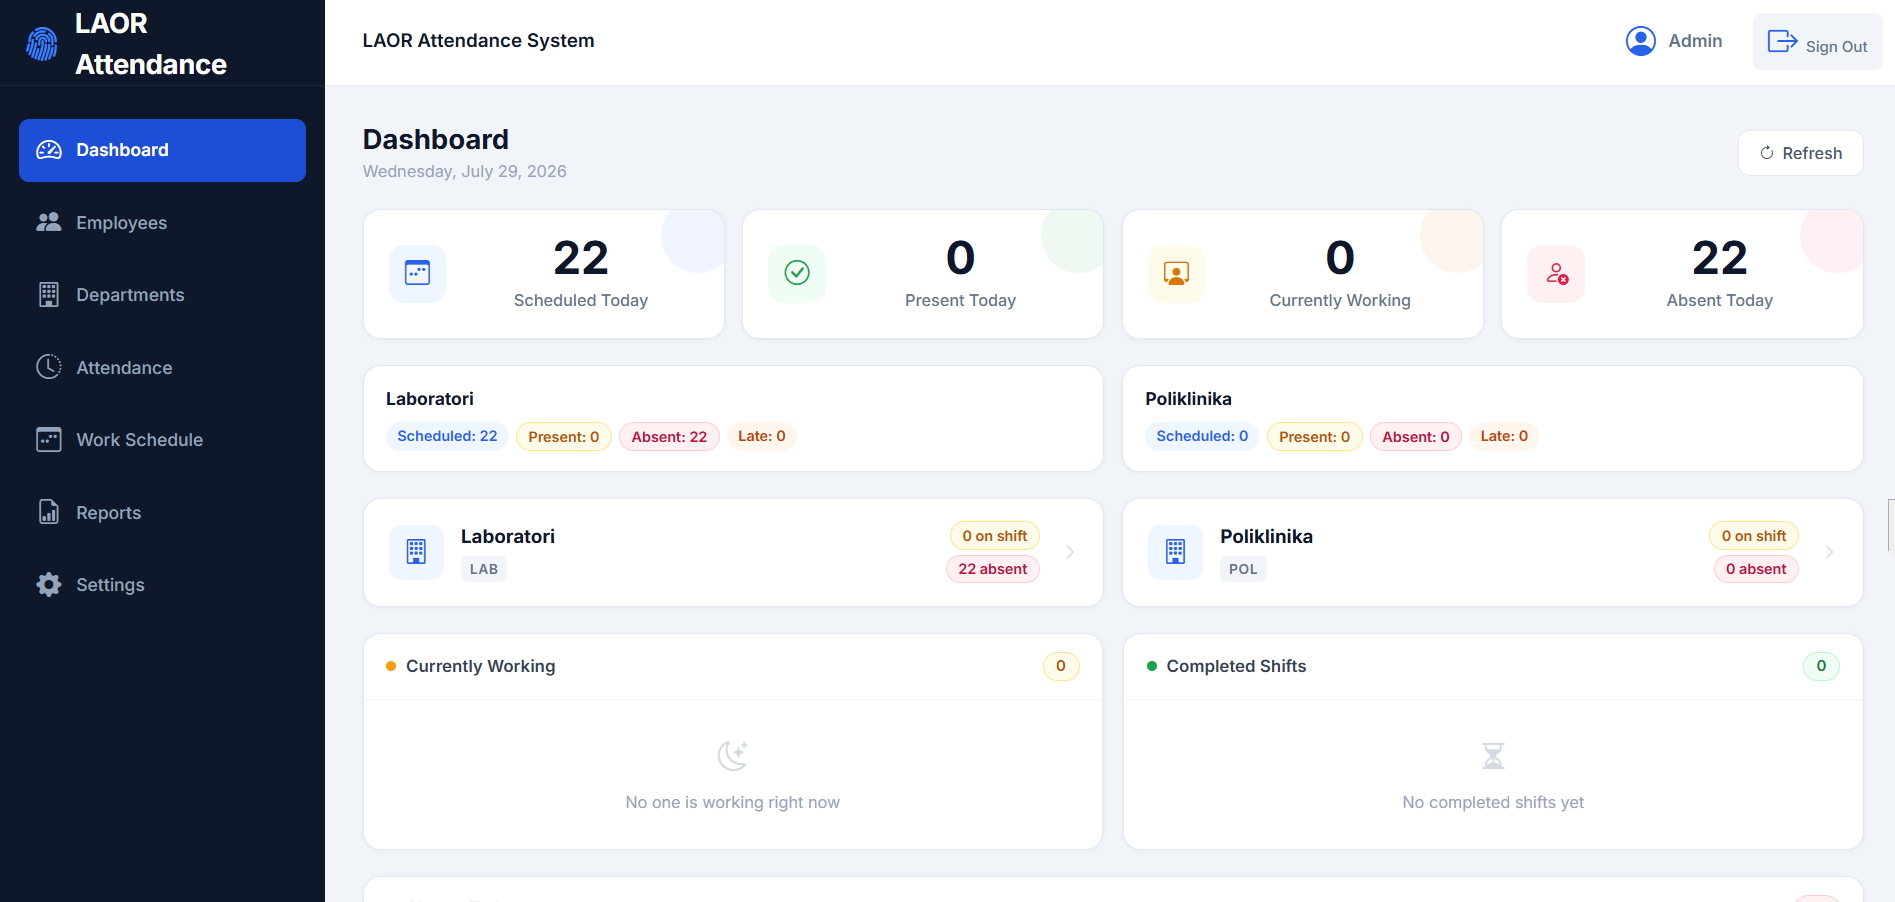Click the Completed Shifts count badge
The width and height of the screenshot is (1895, 902).
pyautogui.click(x=1821, y=666)
